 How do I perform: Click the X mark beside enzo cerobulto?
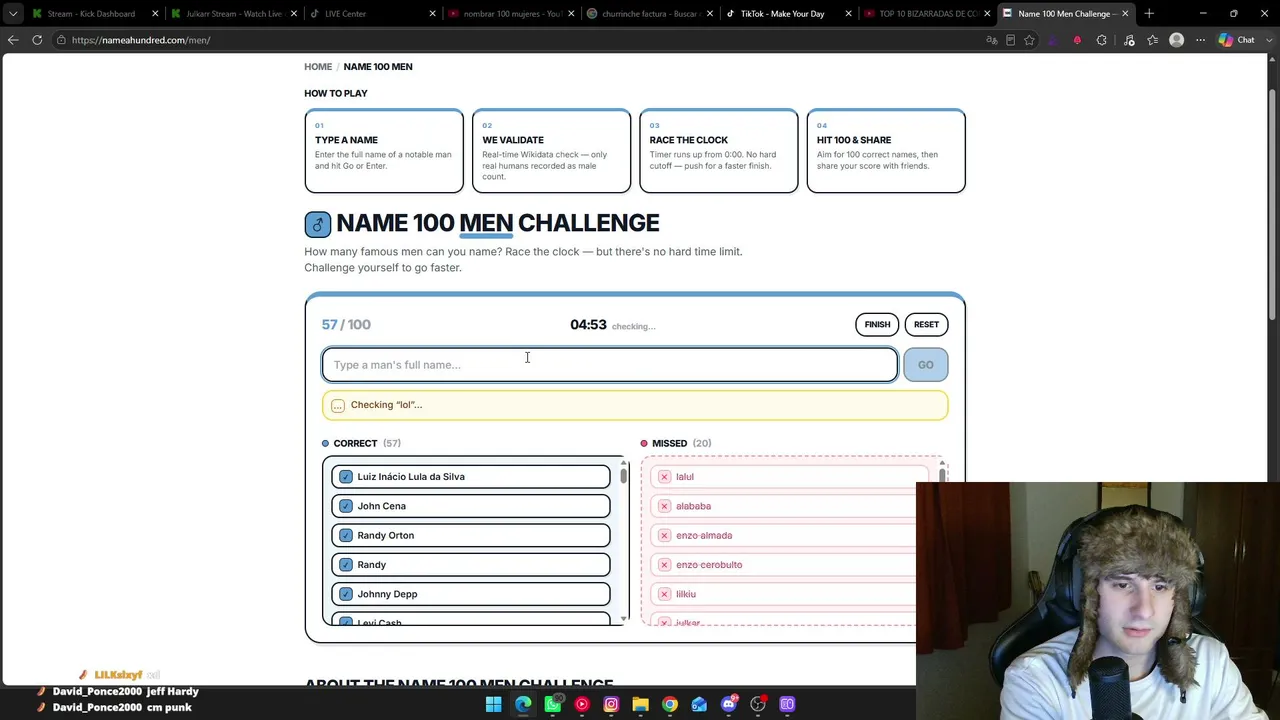[x=664, y=565]
